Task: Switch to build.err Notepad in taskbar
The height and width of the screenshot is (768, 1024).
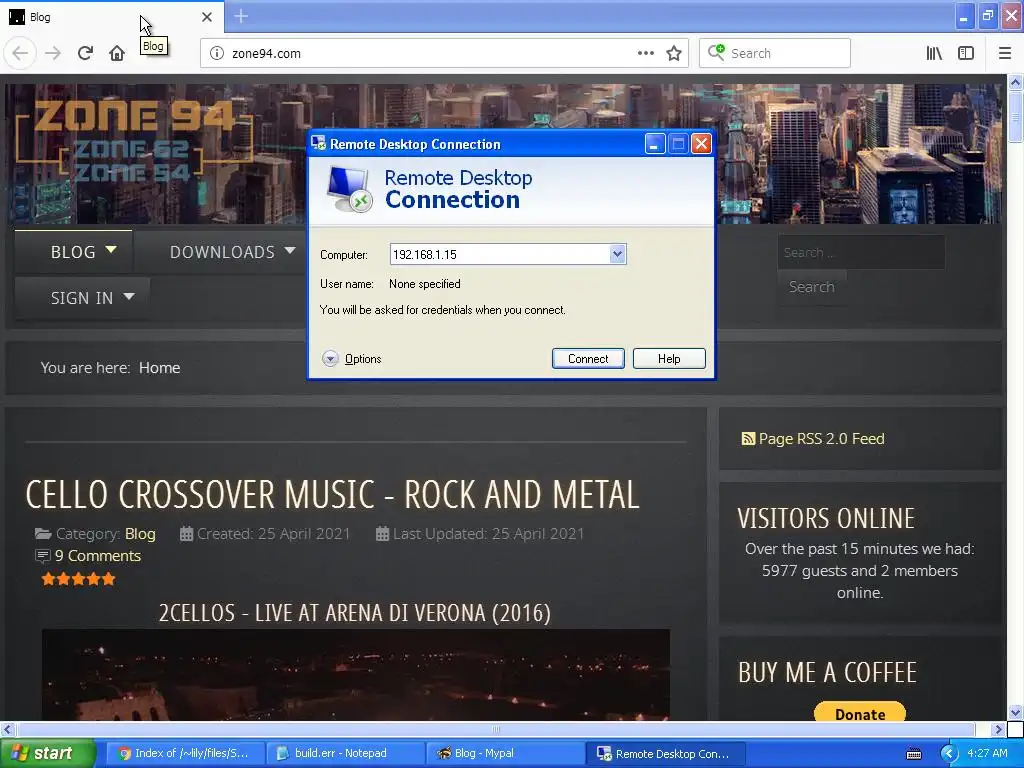Action: click(x=345, y=754)
